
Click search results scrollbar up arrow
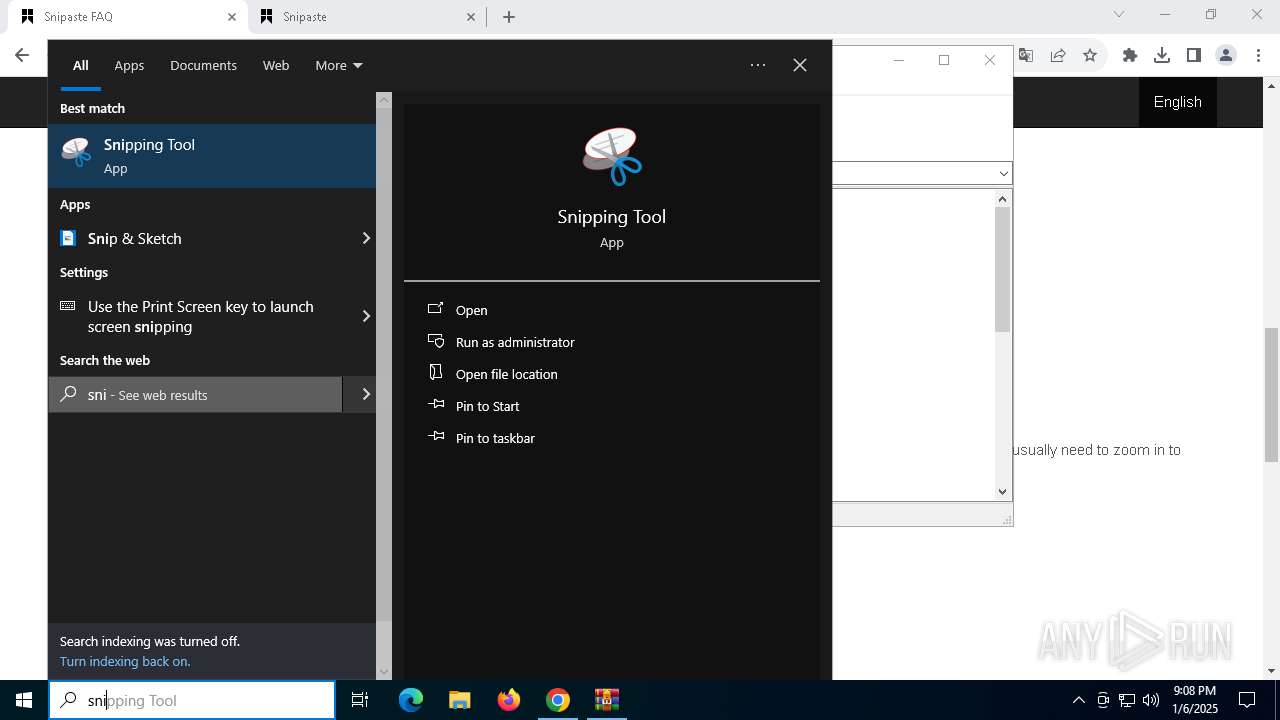(384, 100)
